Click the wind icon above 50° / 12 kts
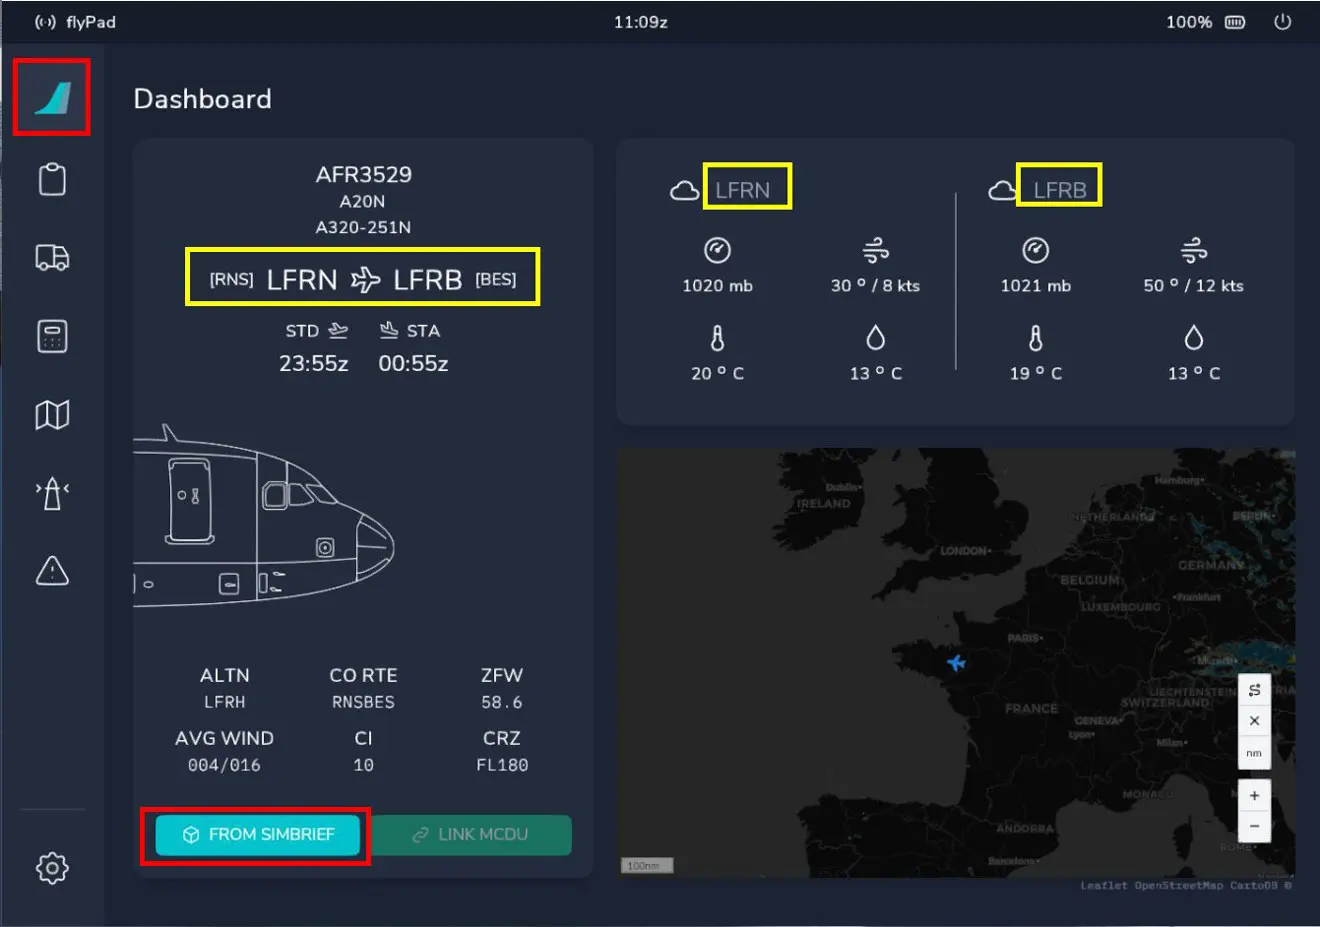The image size is (1320, 927). (x=1194, y=250)
